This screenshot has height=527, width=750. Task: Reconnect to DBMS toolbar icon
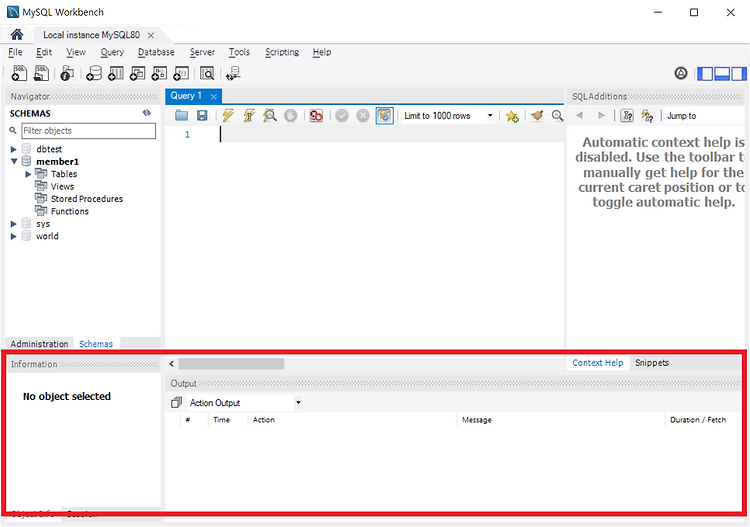(x=233, y=73)
